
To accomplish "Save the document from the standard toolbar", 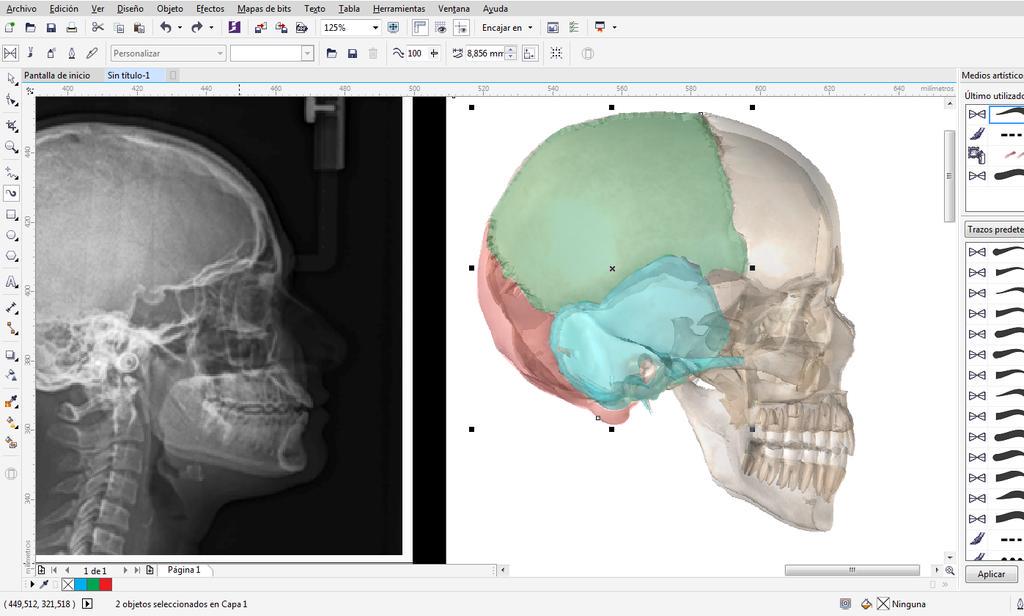I will 51,27.
